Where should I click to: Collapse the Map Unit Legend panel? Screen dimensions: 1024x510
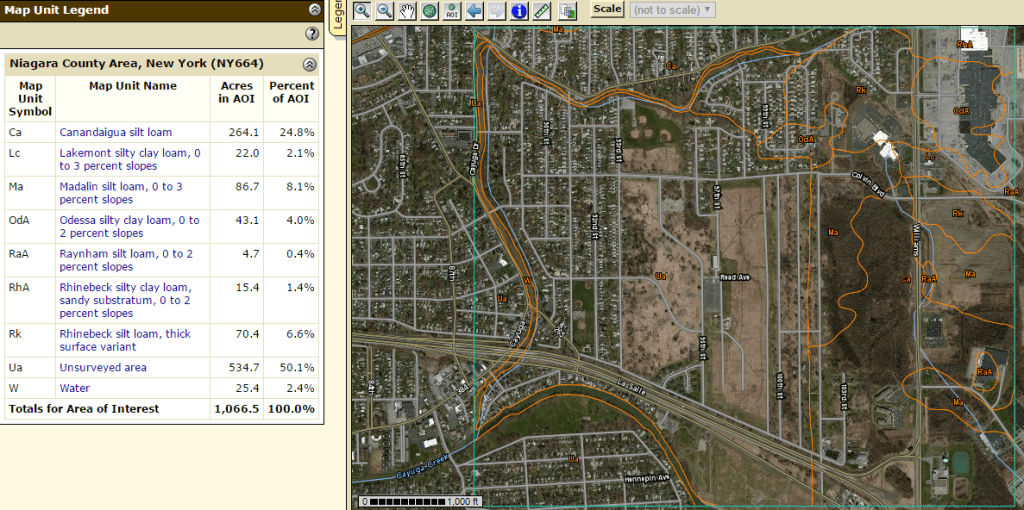tap(315, 10)
